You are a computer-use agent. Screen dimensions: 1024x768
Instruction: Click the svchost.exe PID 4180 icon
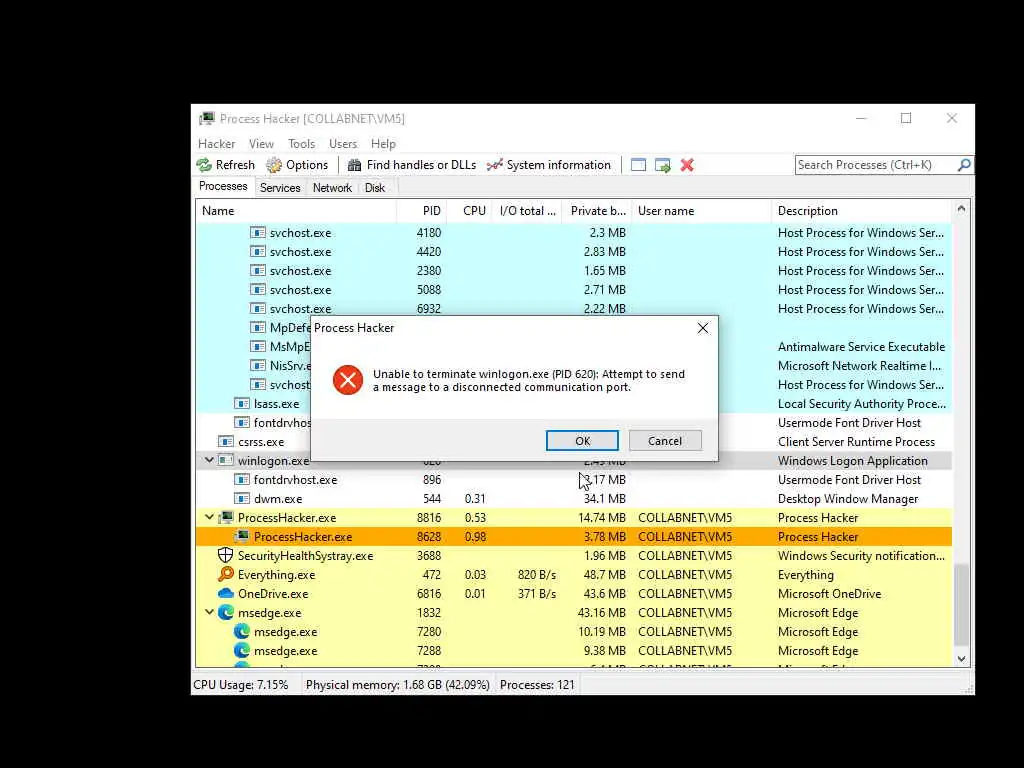(x=258, y=232)
